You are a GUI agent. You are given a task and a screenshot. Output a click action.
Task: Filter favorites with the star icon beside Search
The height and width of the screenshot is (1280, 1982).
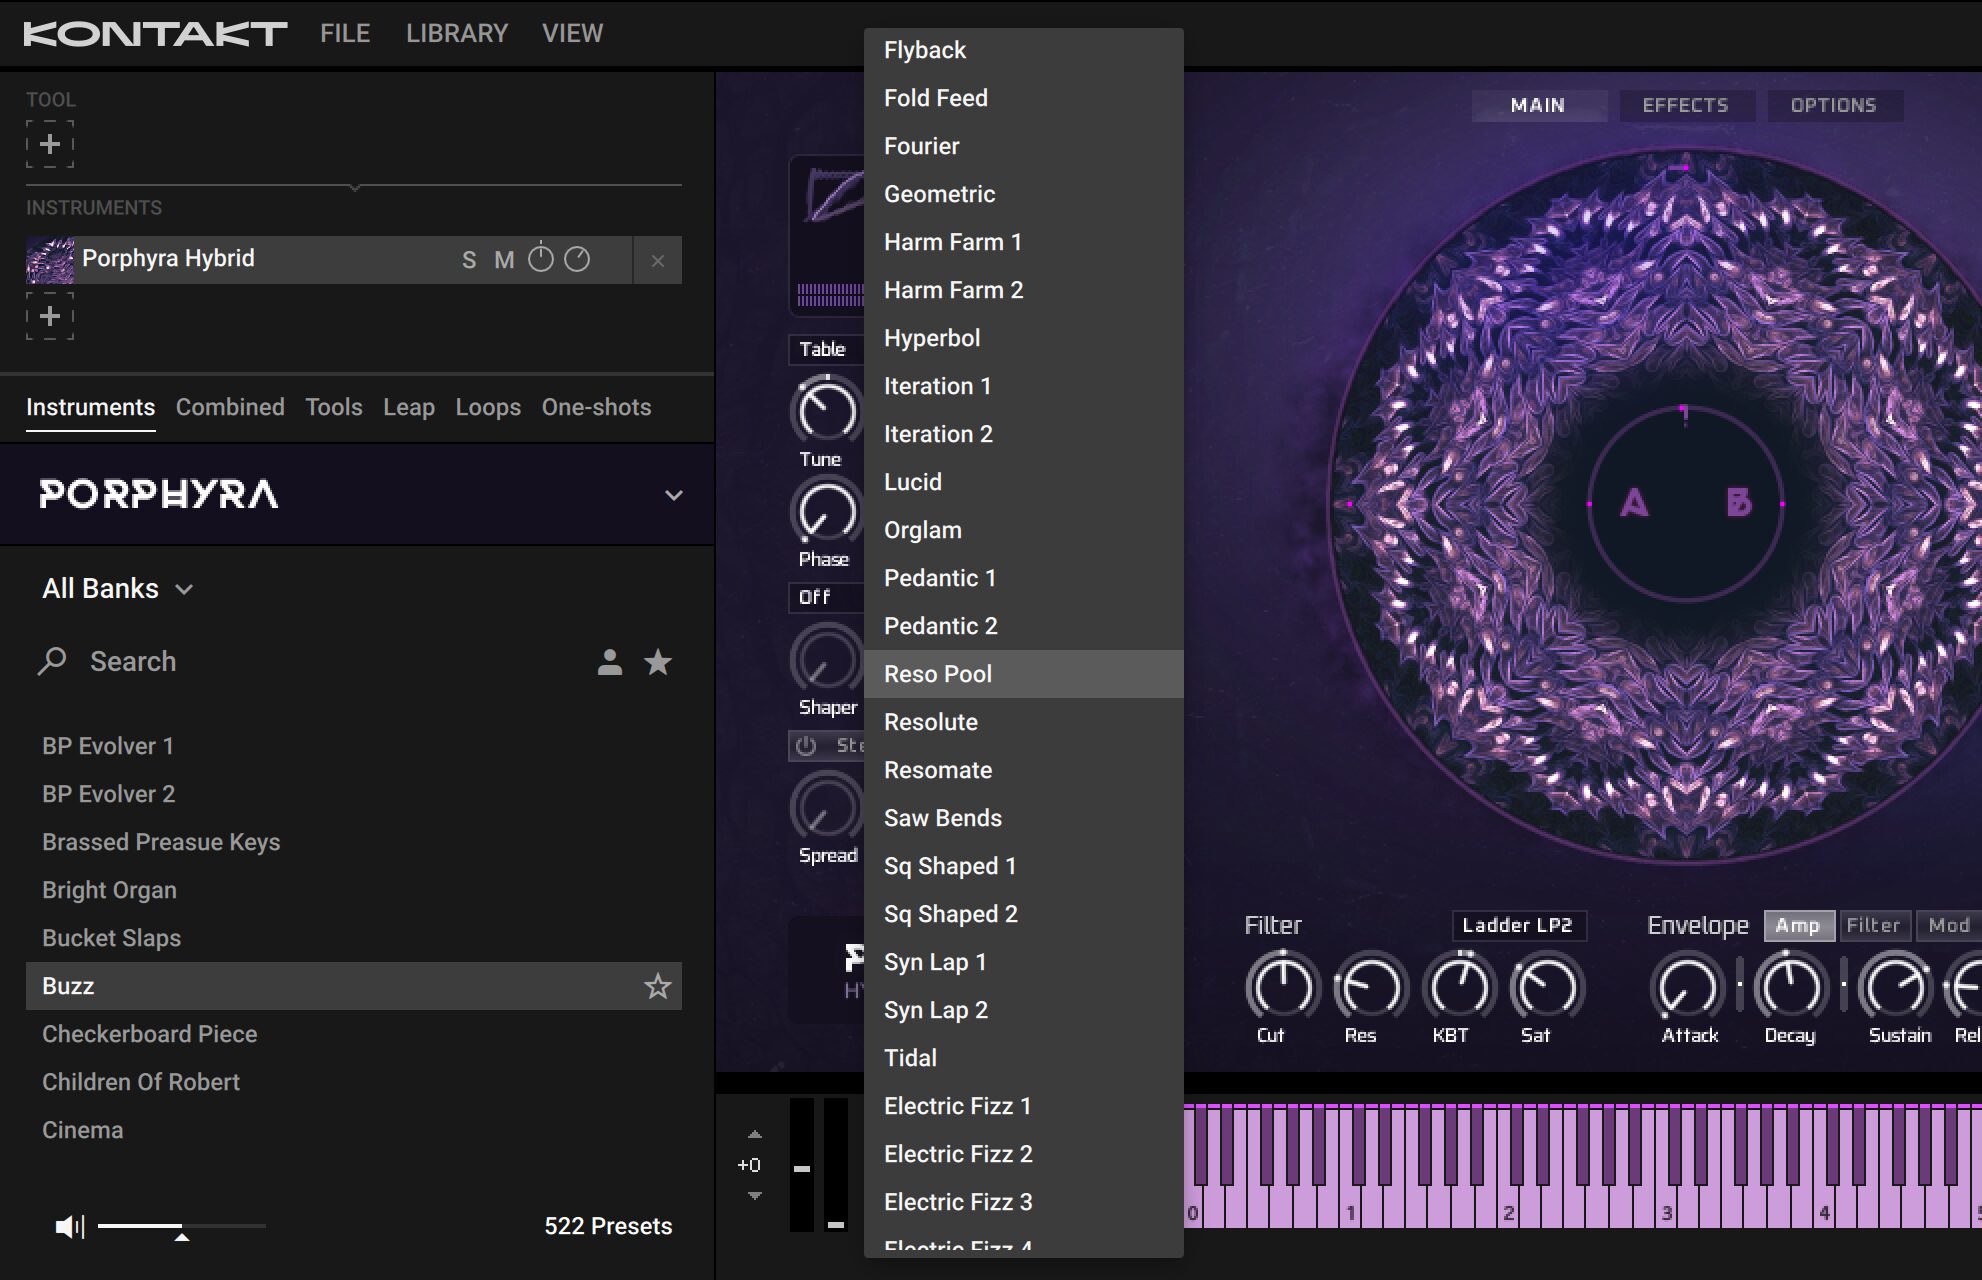pos(658,662)
